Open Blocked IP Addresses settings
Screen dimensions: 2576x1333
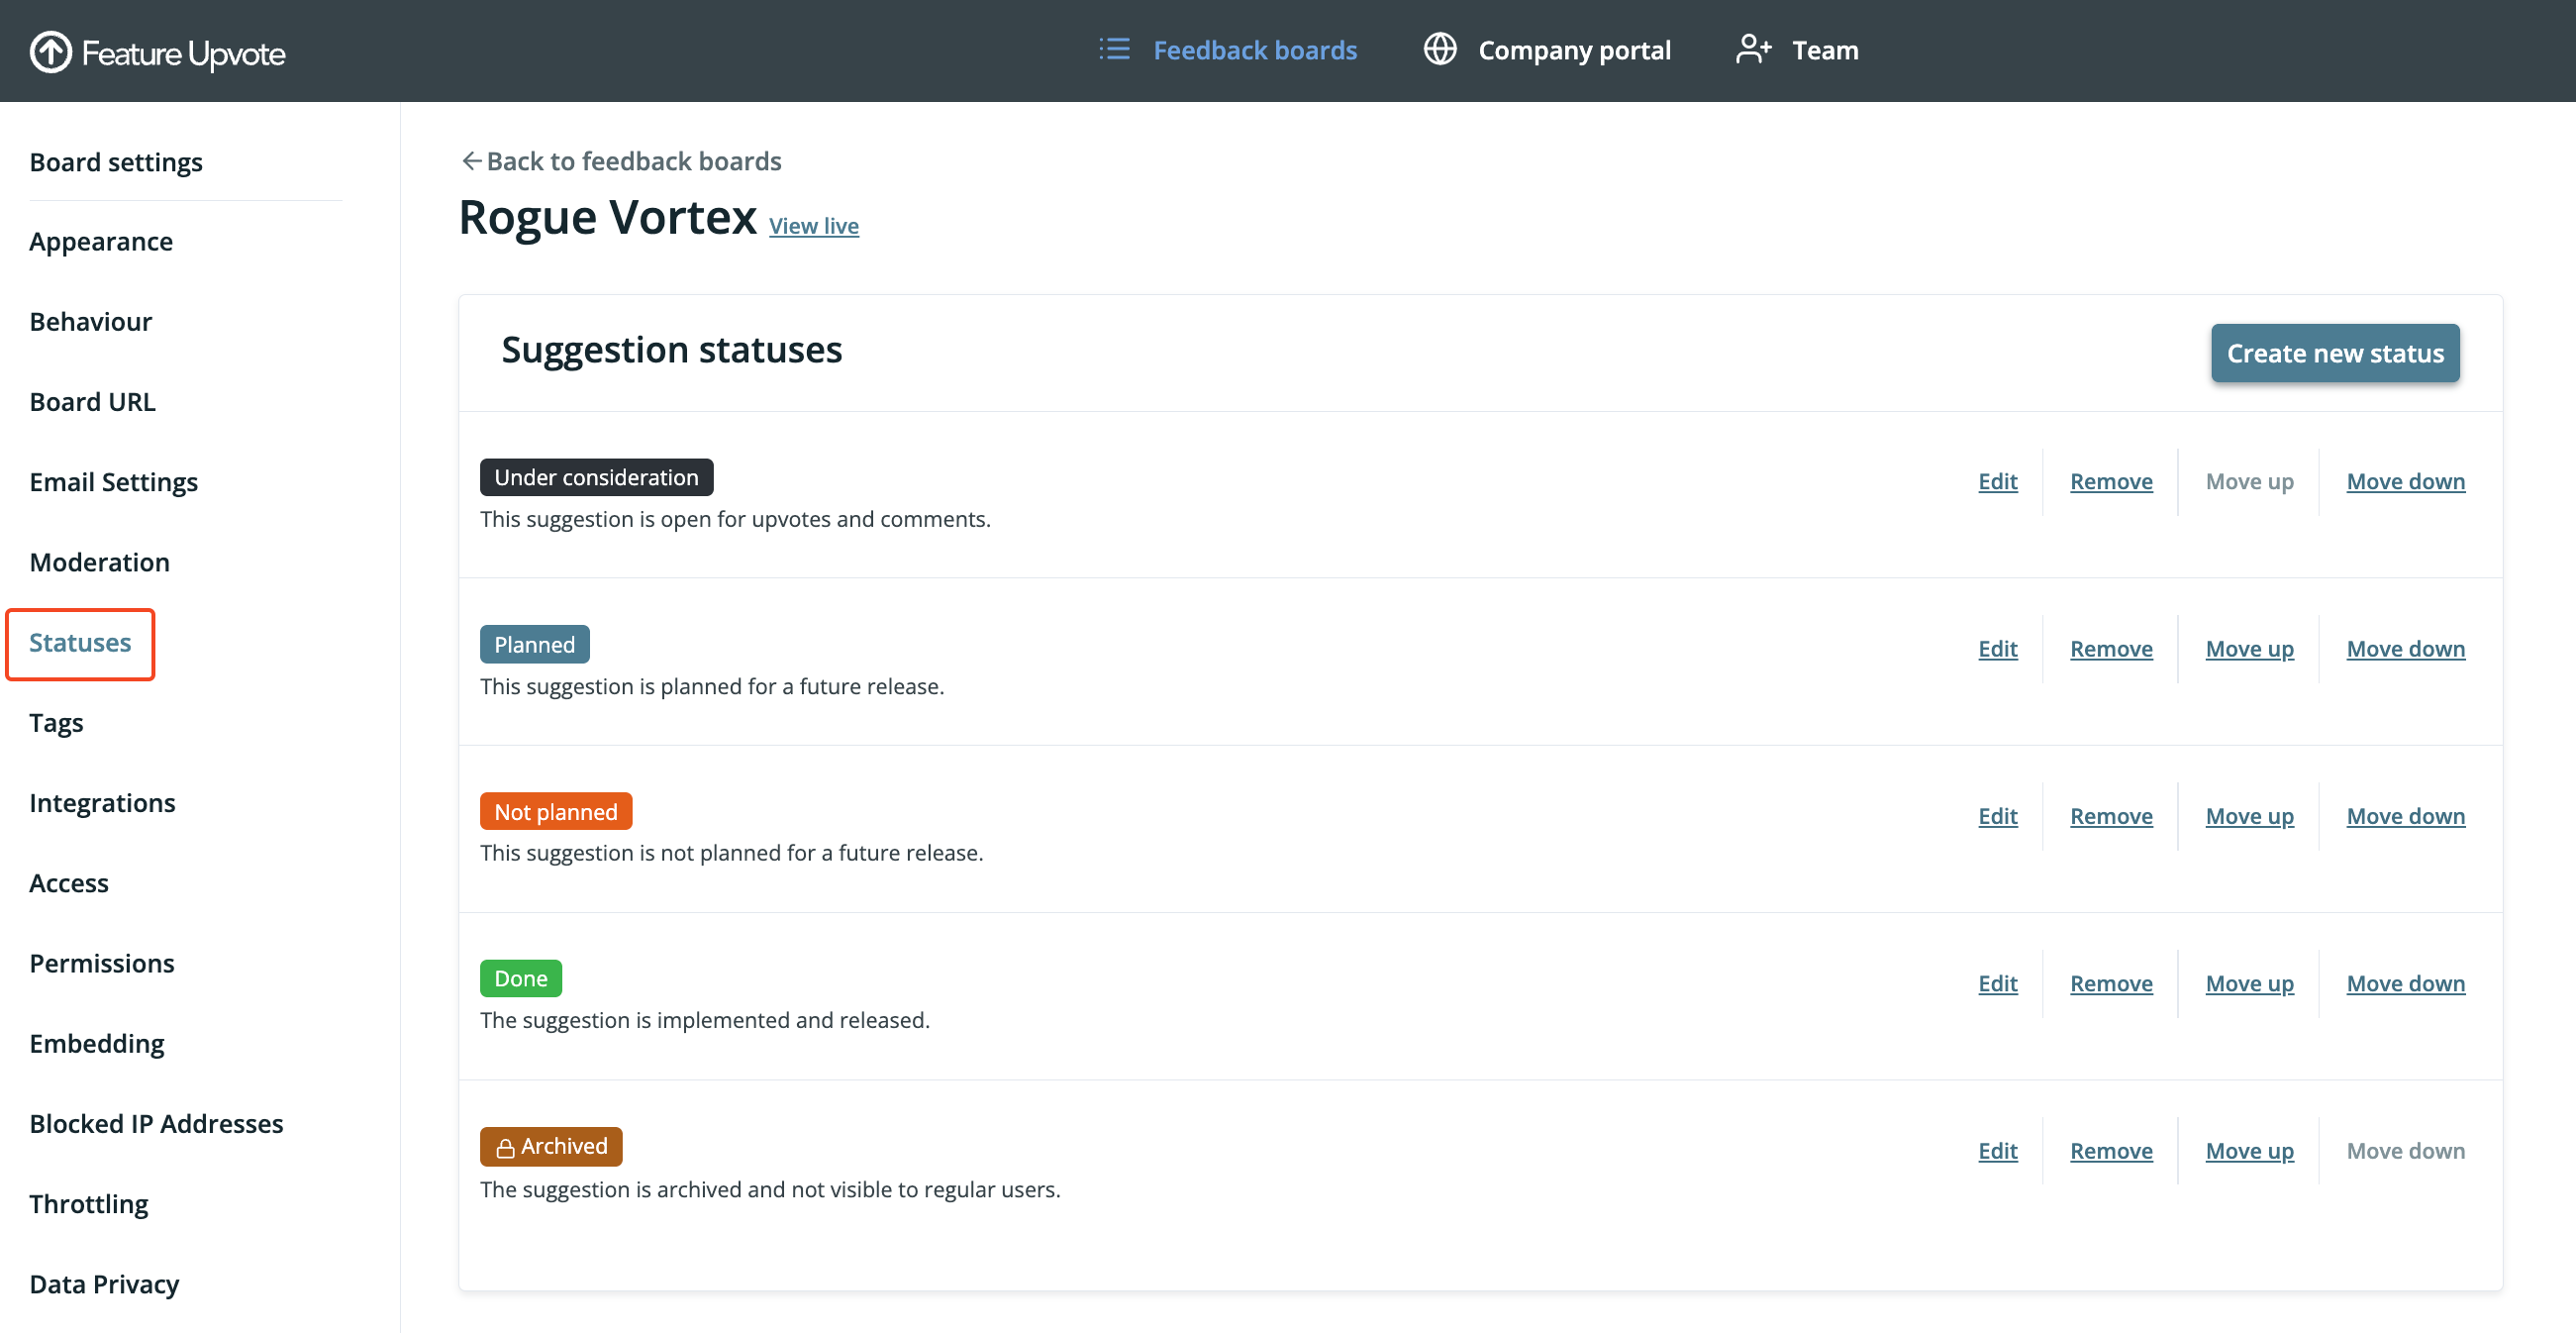[156, 1123]
